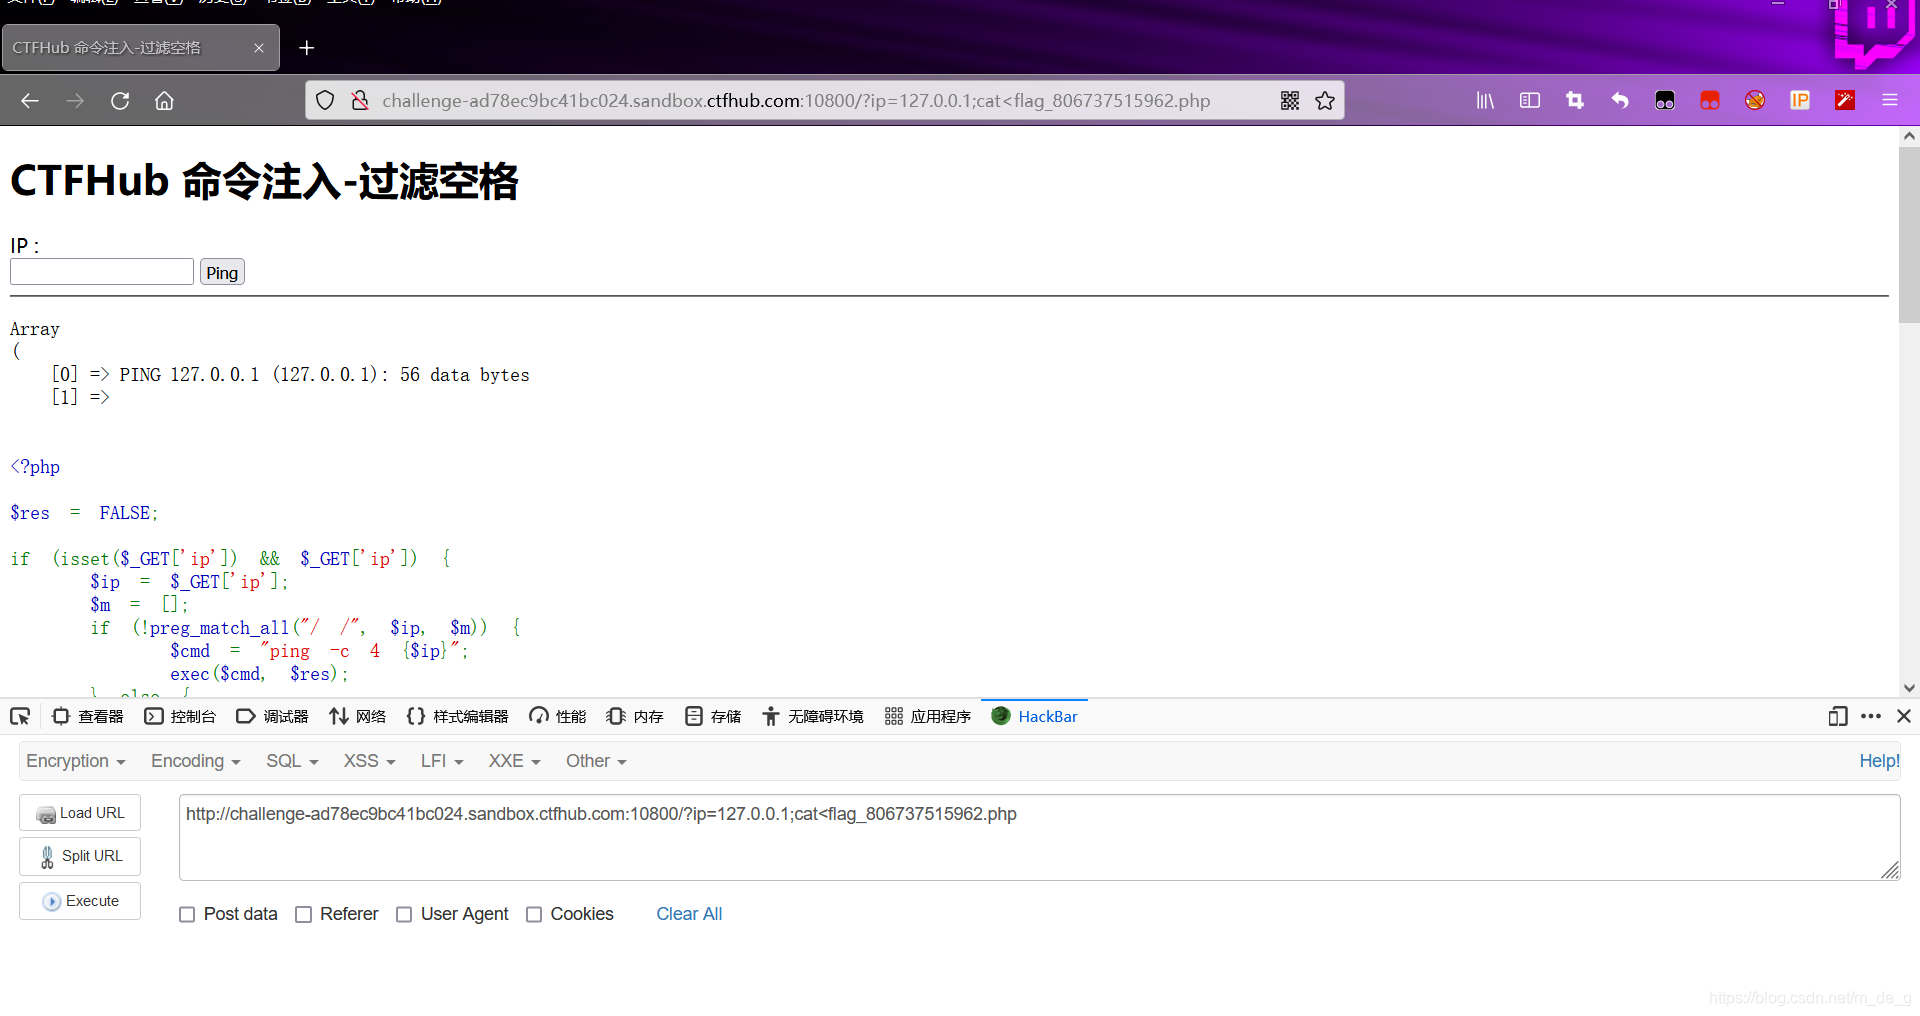This screenshot has height=1016, width=1920.
Task: Show QR code for this page
Action: (x=1290, y=101)
